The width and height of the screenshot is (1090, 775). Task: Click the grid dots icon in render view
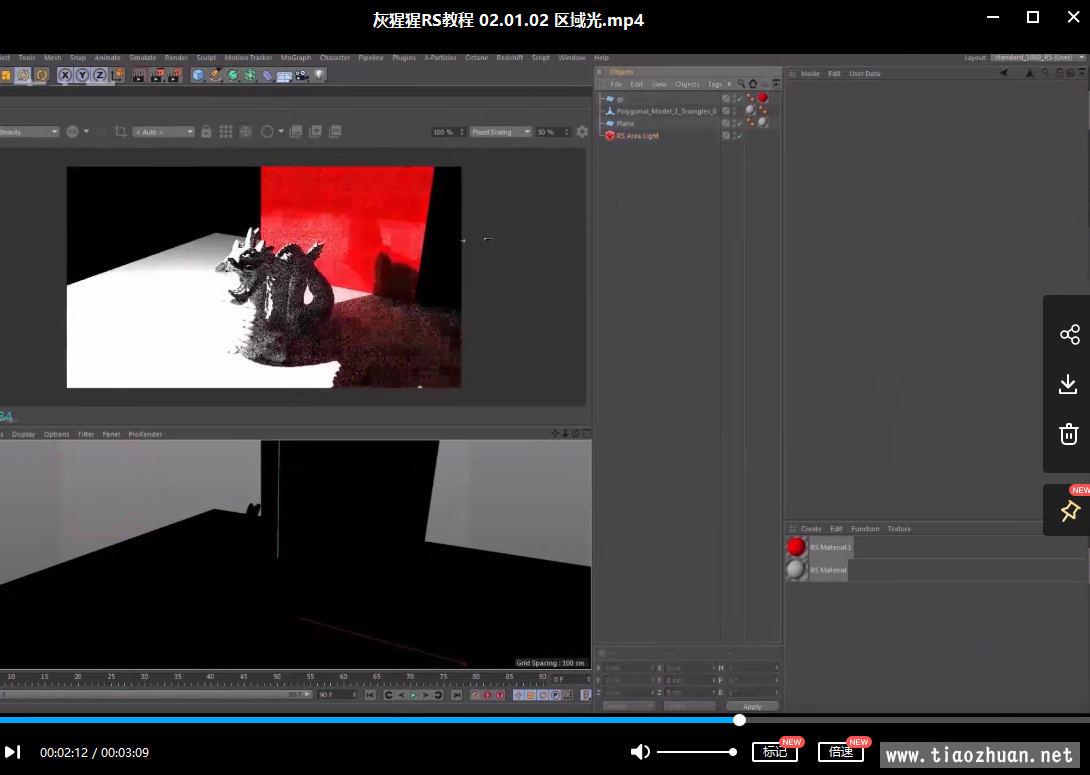226,131
